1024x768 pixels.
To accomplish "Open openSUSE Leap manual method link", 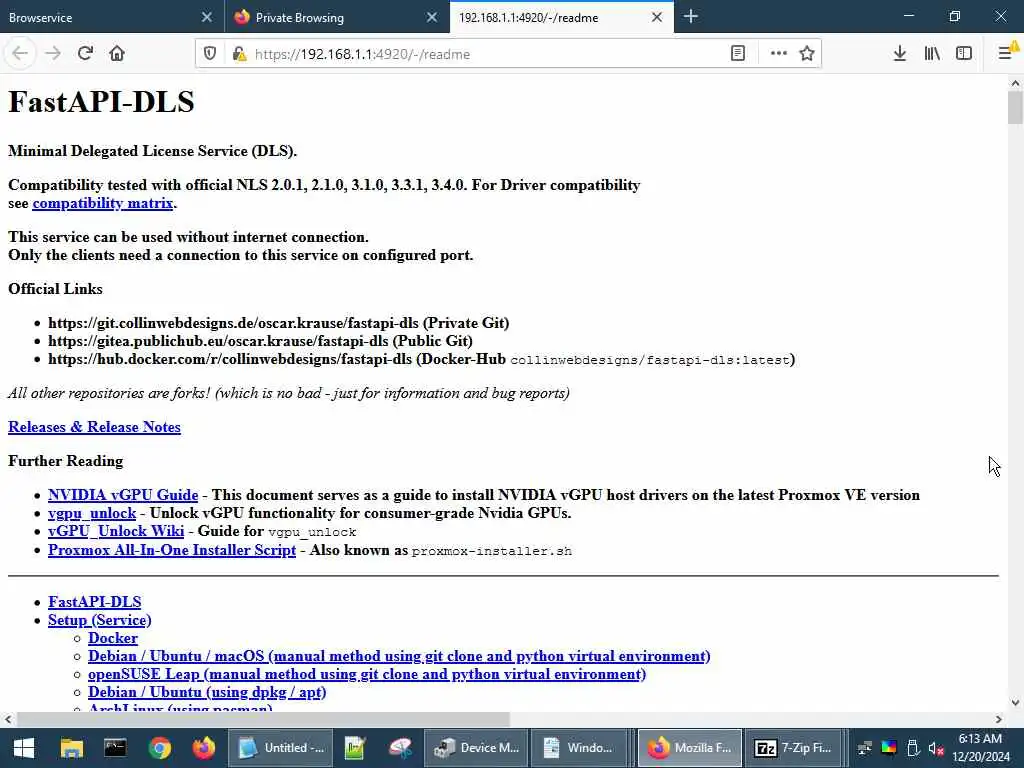I will click(367, 674).
